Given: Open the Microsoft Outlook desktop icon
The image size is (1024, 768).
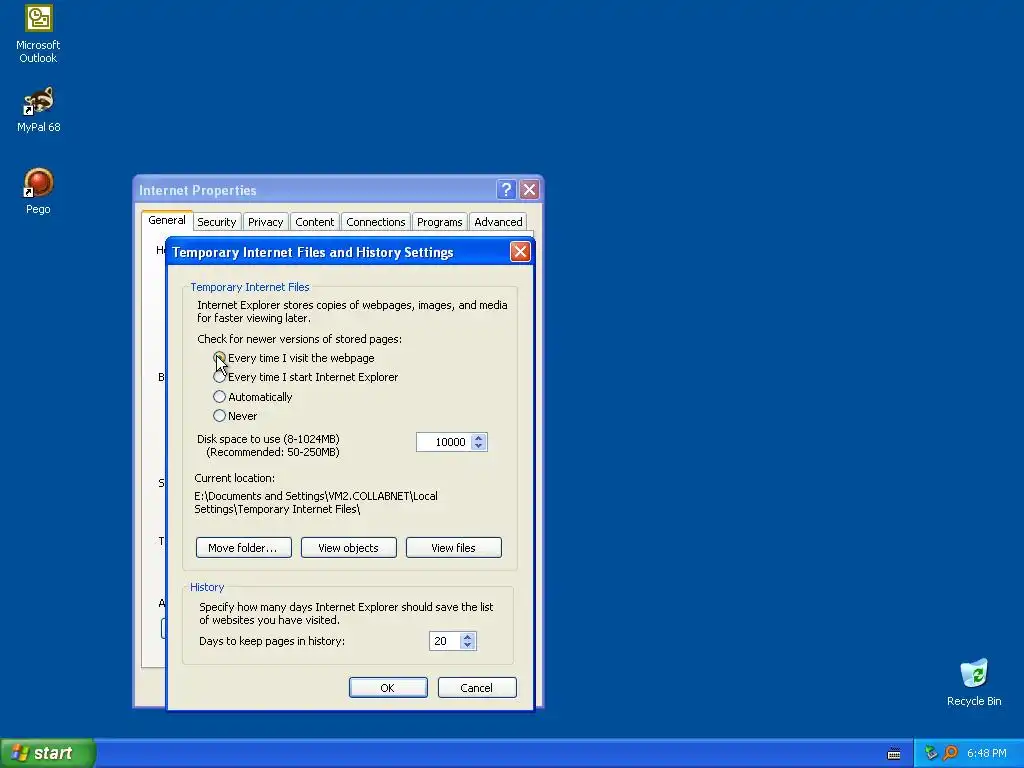Looking at the screenshot, I should 38,34.
